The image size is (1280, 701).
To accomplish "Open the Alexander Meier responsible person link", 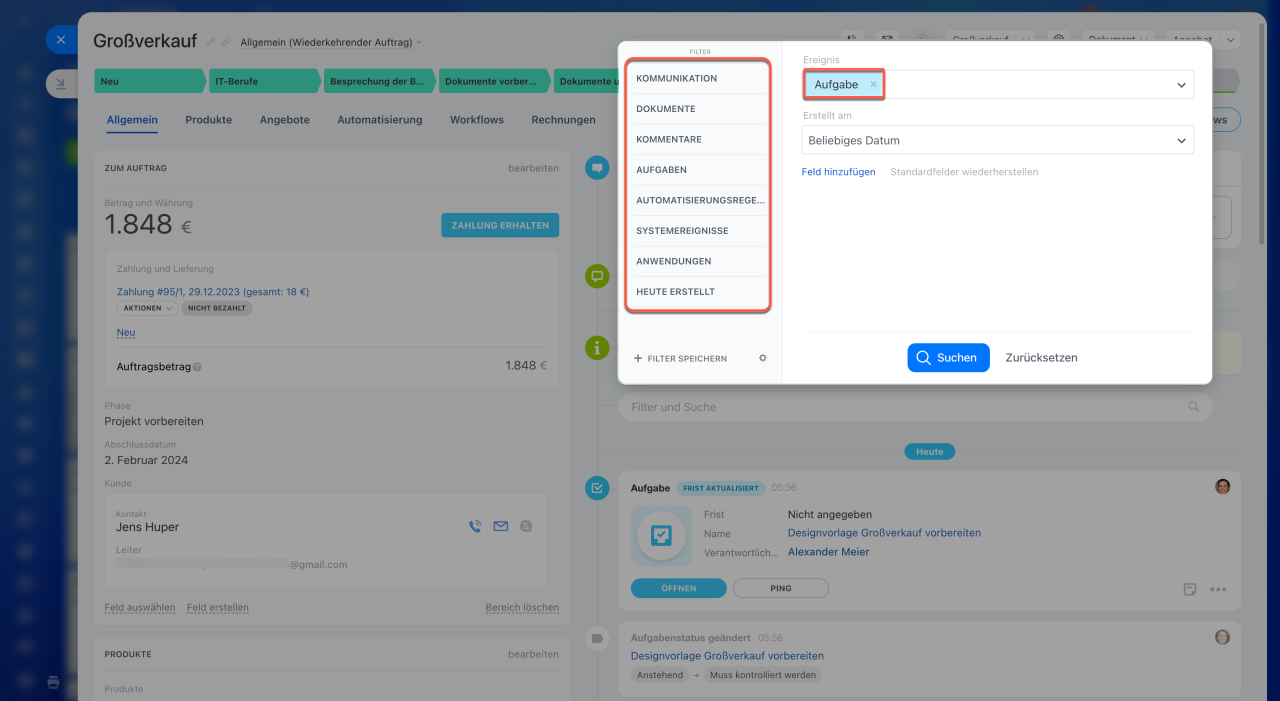I will 828,552.
